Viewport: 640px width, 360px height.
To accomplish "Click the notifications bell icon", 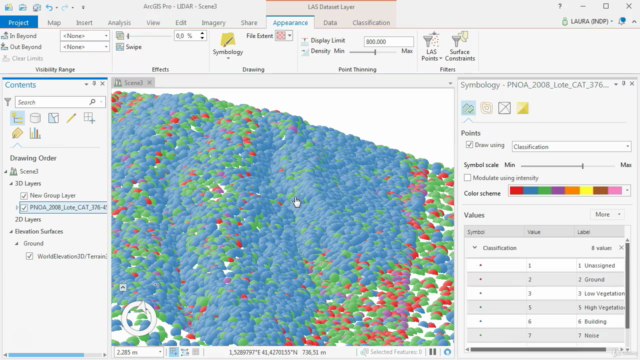I will pos(622,21).
